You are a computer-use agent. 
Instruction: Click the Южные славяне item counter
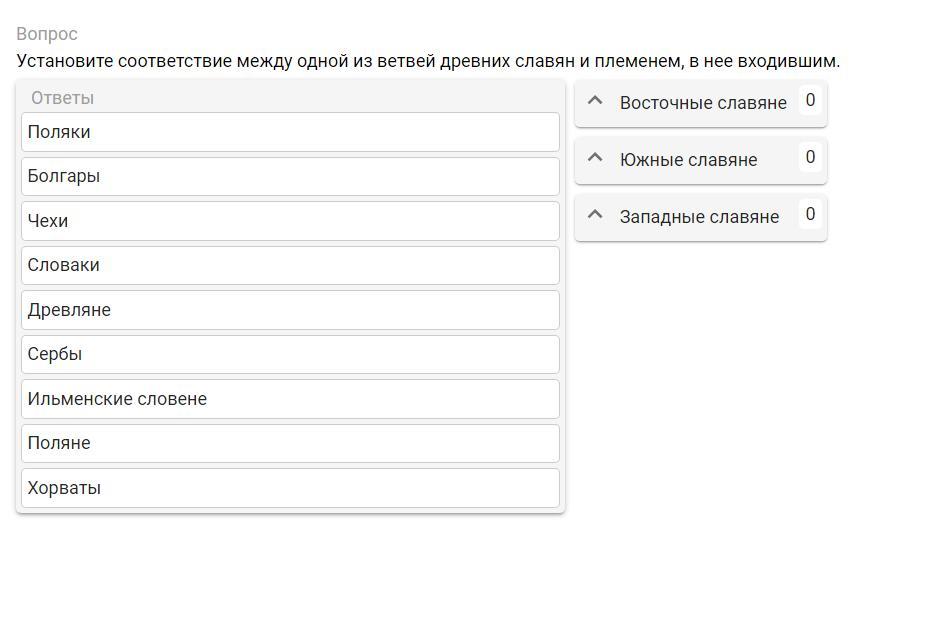pyautogui.click(x=810, y=157)
